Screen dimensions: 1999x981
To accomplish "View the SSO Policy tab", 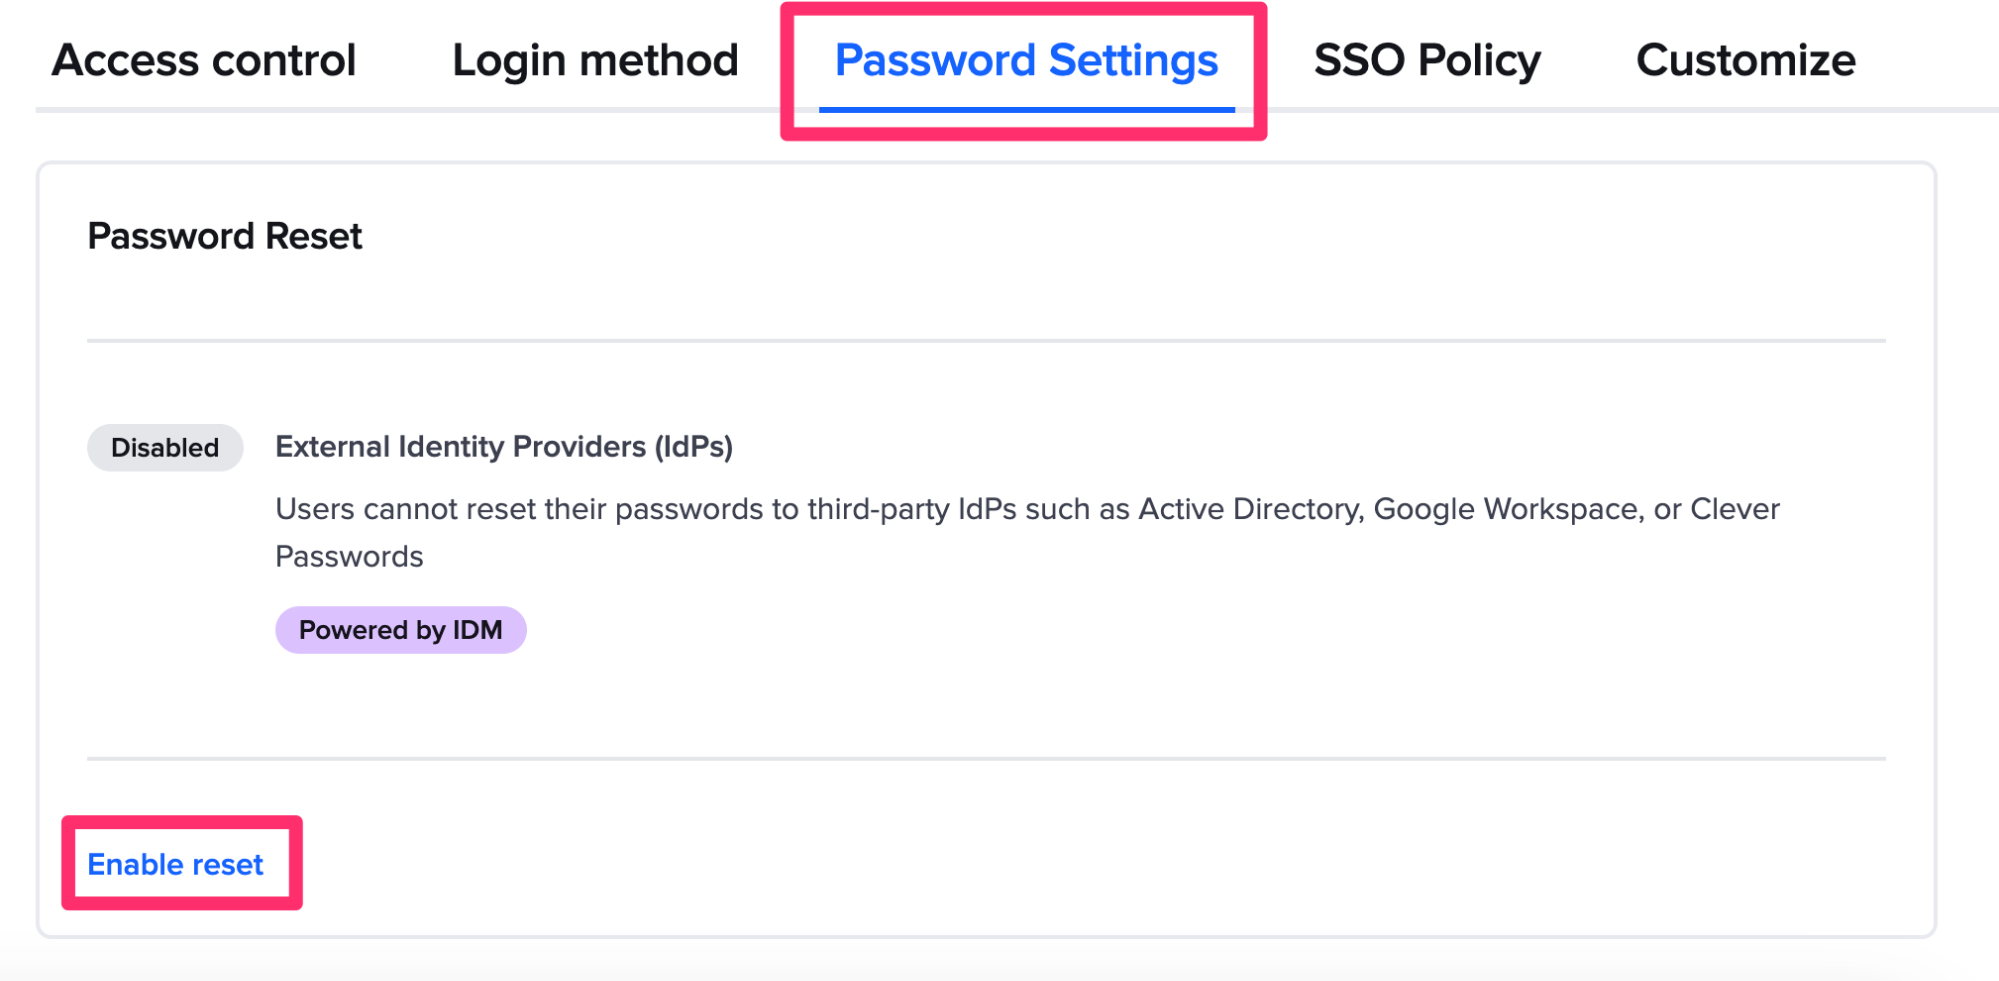I will pyautogui.click(x=1427, y=60).
